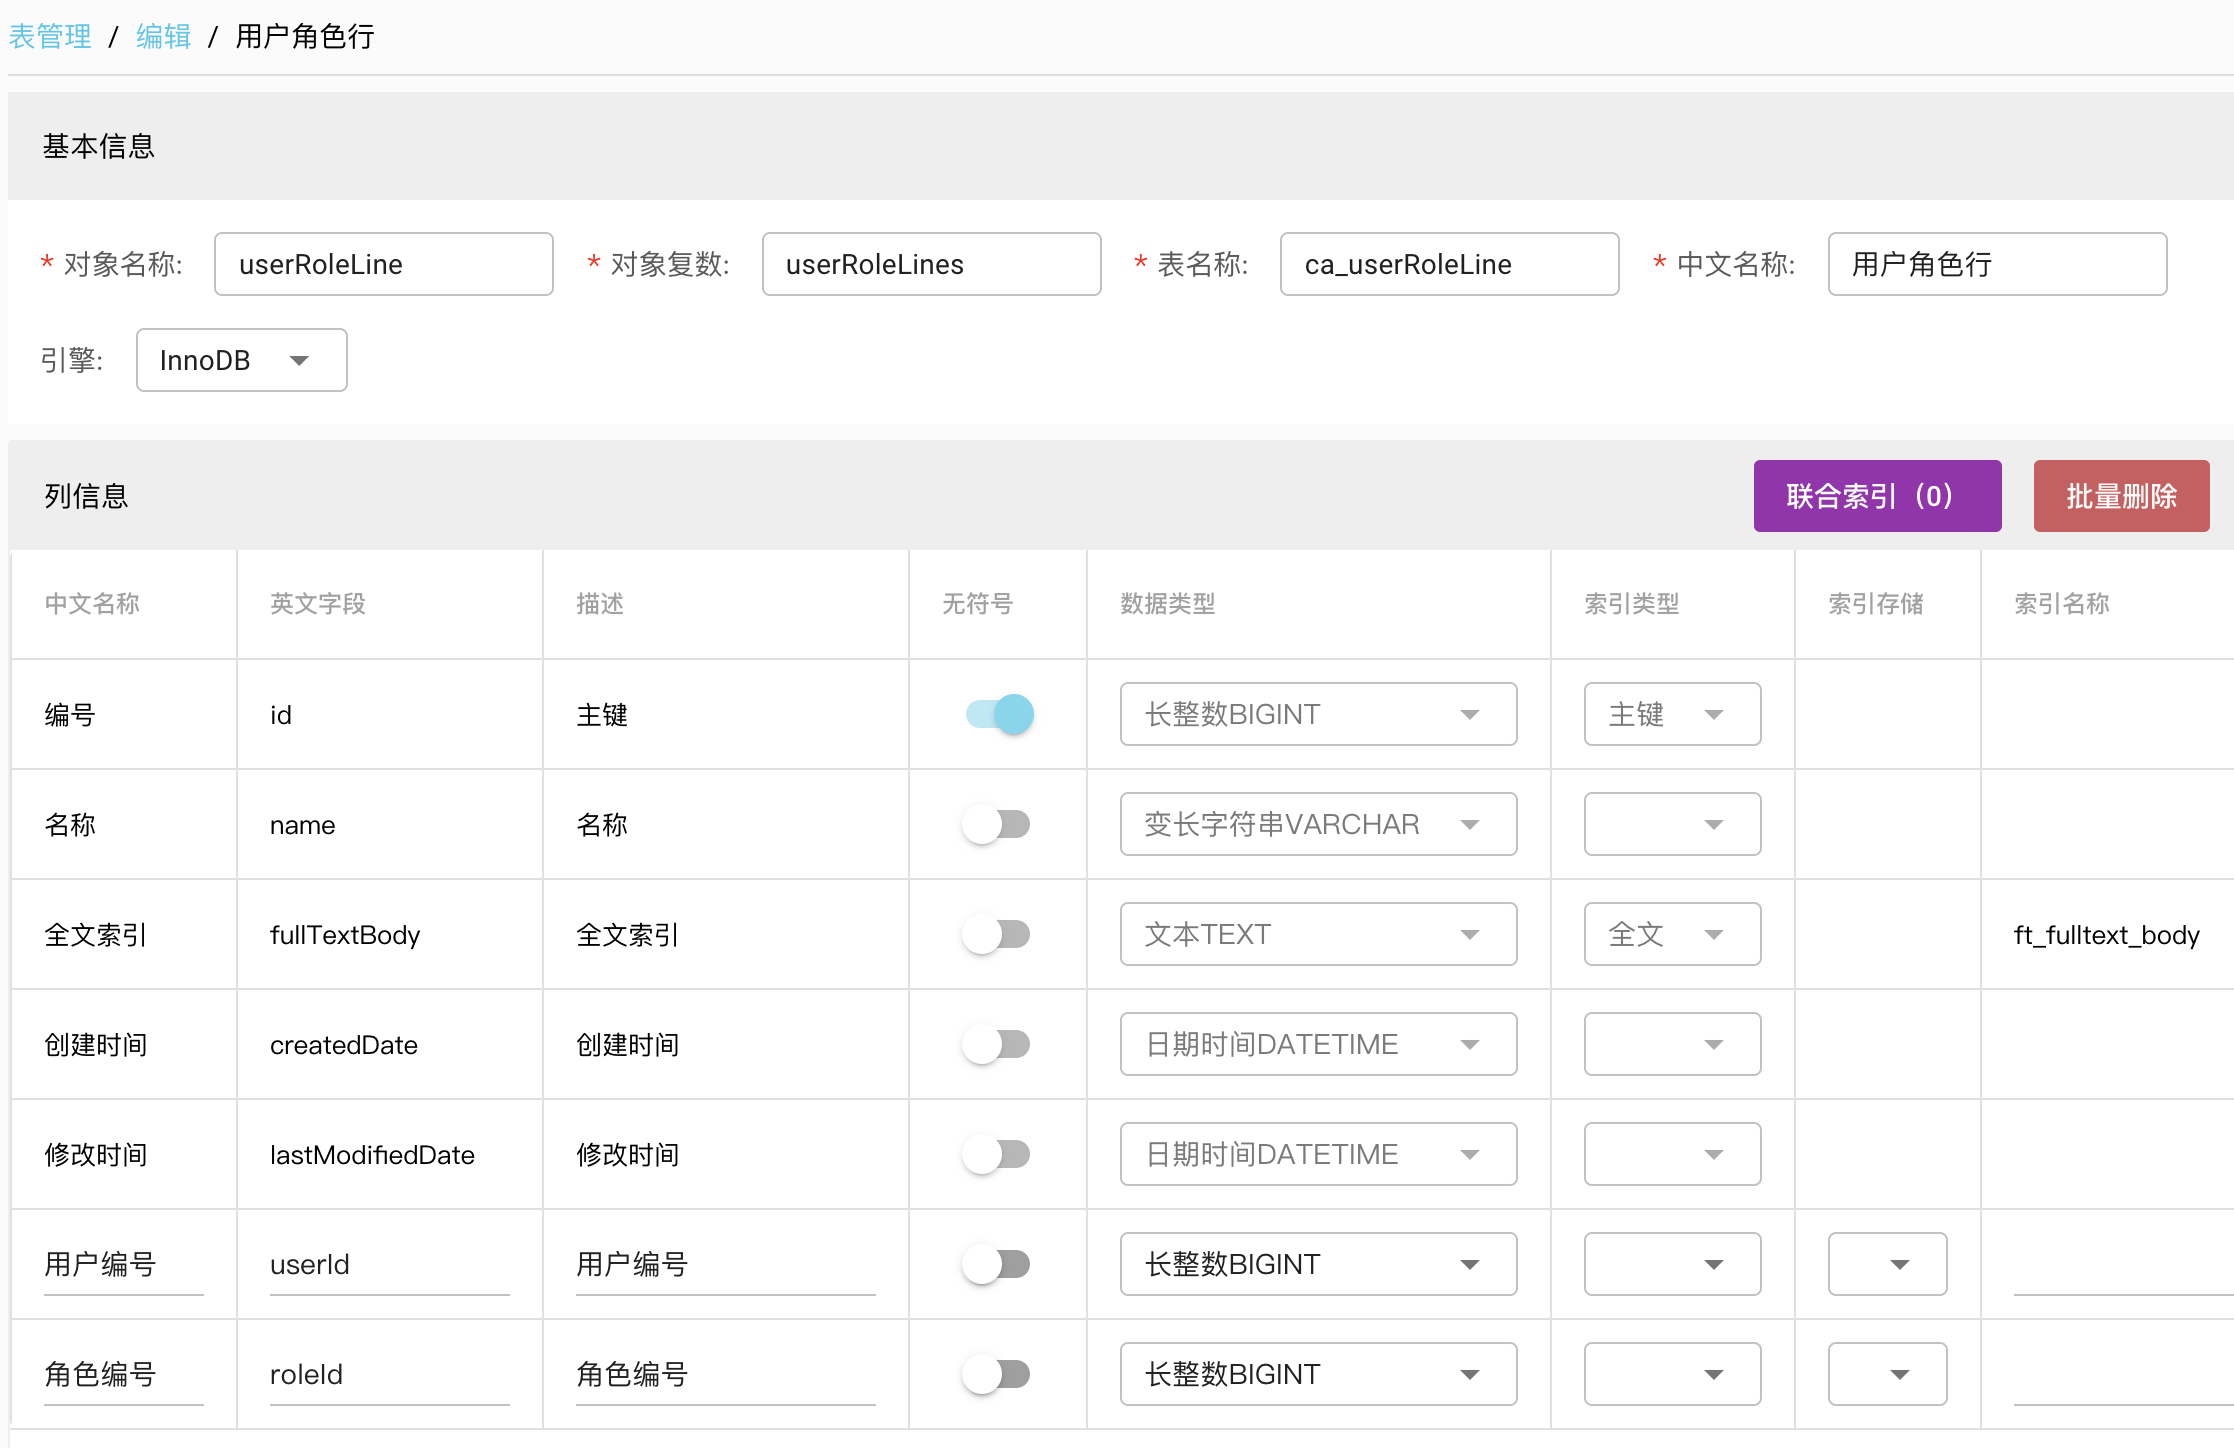Screen dimensions: 2234x1448
Task: Open index type dropdown for userId row
Action: tap(1671, 1264)
